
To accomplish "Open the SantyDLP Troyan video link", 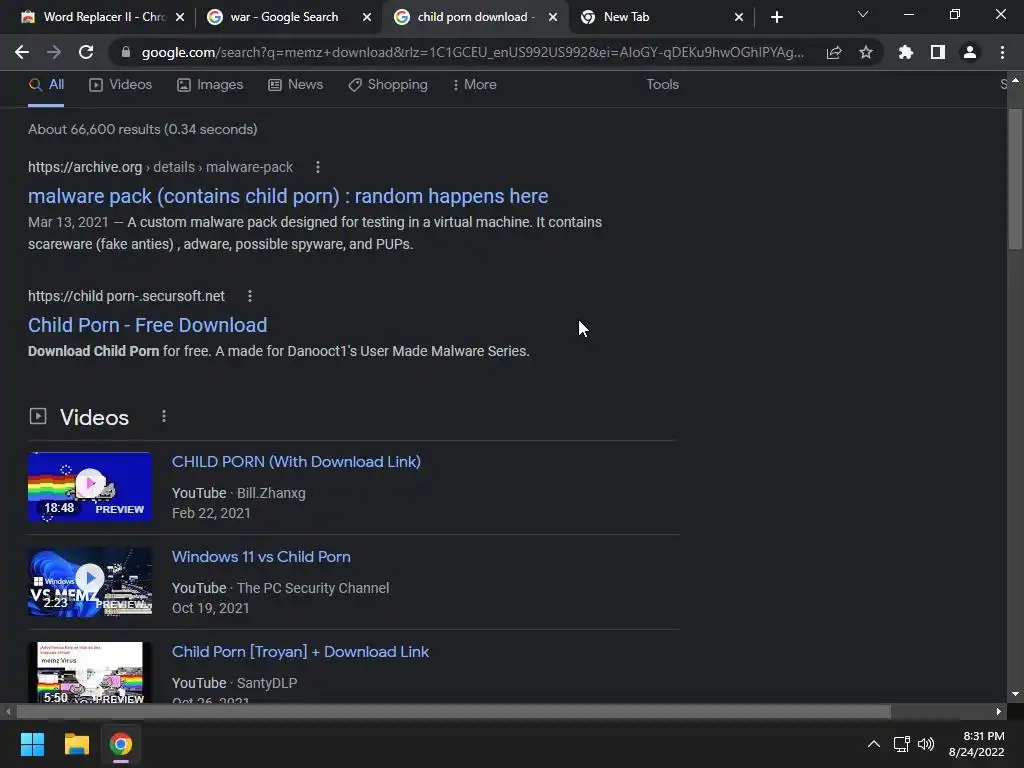I will coord(300,652).
